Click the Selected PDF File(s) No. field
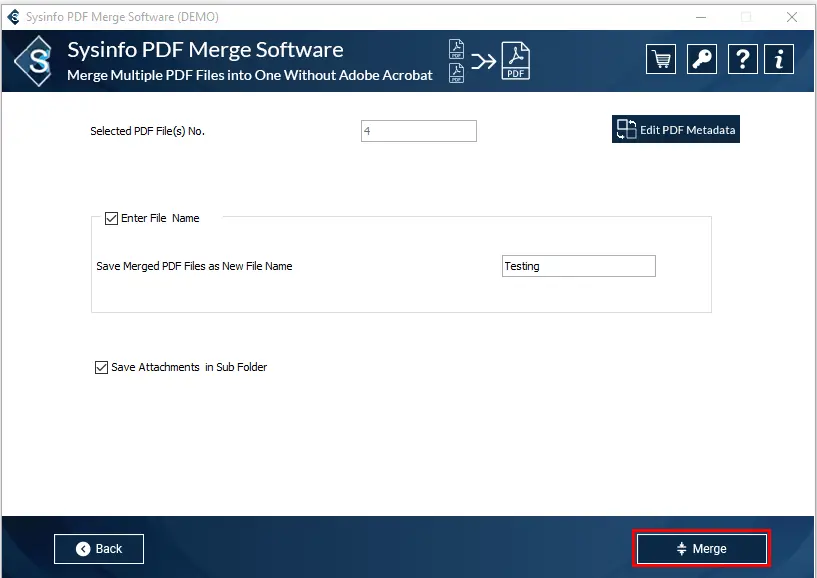The height and width of the screenshot is (578, 817). (x=418, y=131)
